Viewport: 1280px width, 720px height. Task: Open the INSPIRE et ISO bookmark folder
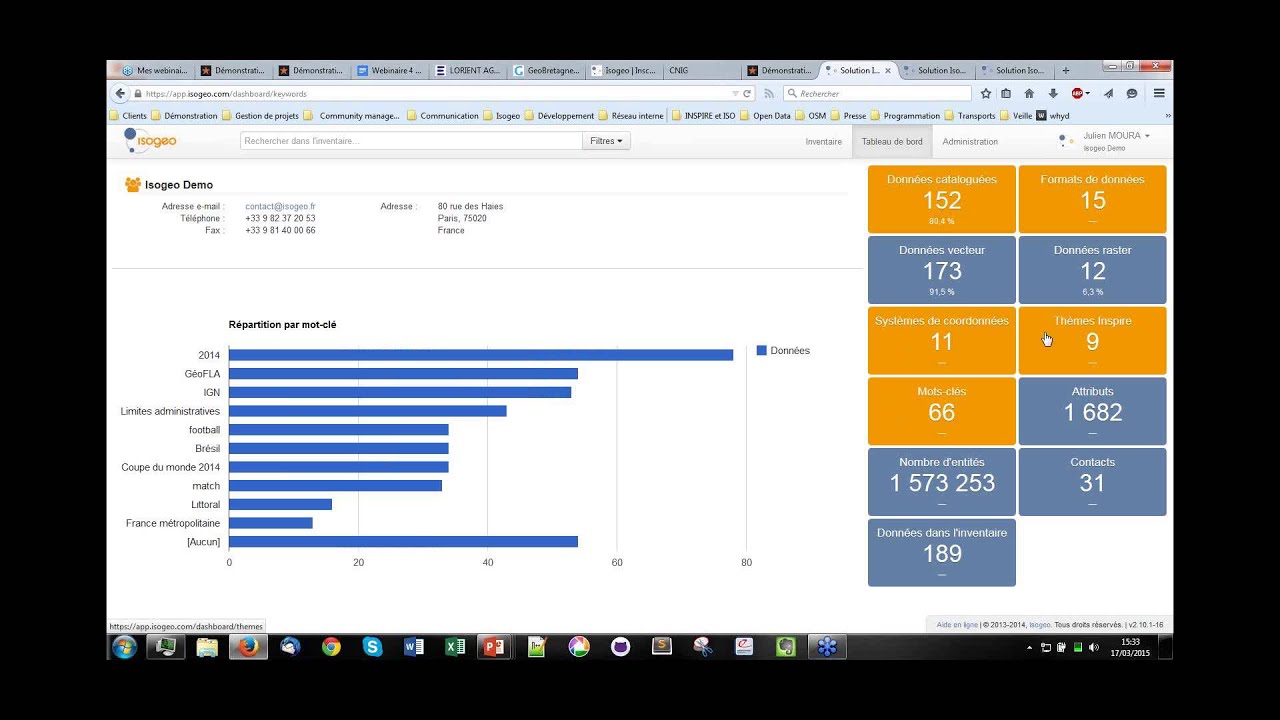[703, 116]
